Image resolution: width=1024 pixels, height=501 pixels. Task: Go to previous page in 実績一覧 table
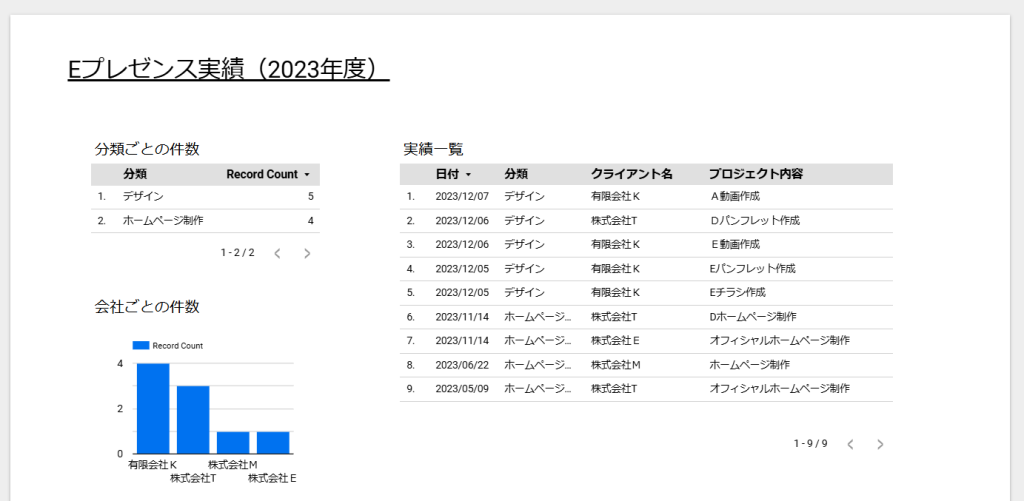[x=850, y=444]
